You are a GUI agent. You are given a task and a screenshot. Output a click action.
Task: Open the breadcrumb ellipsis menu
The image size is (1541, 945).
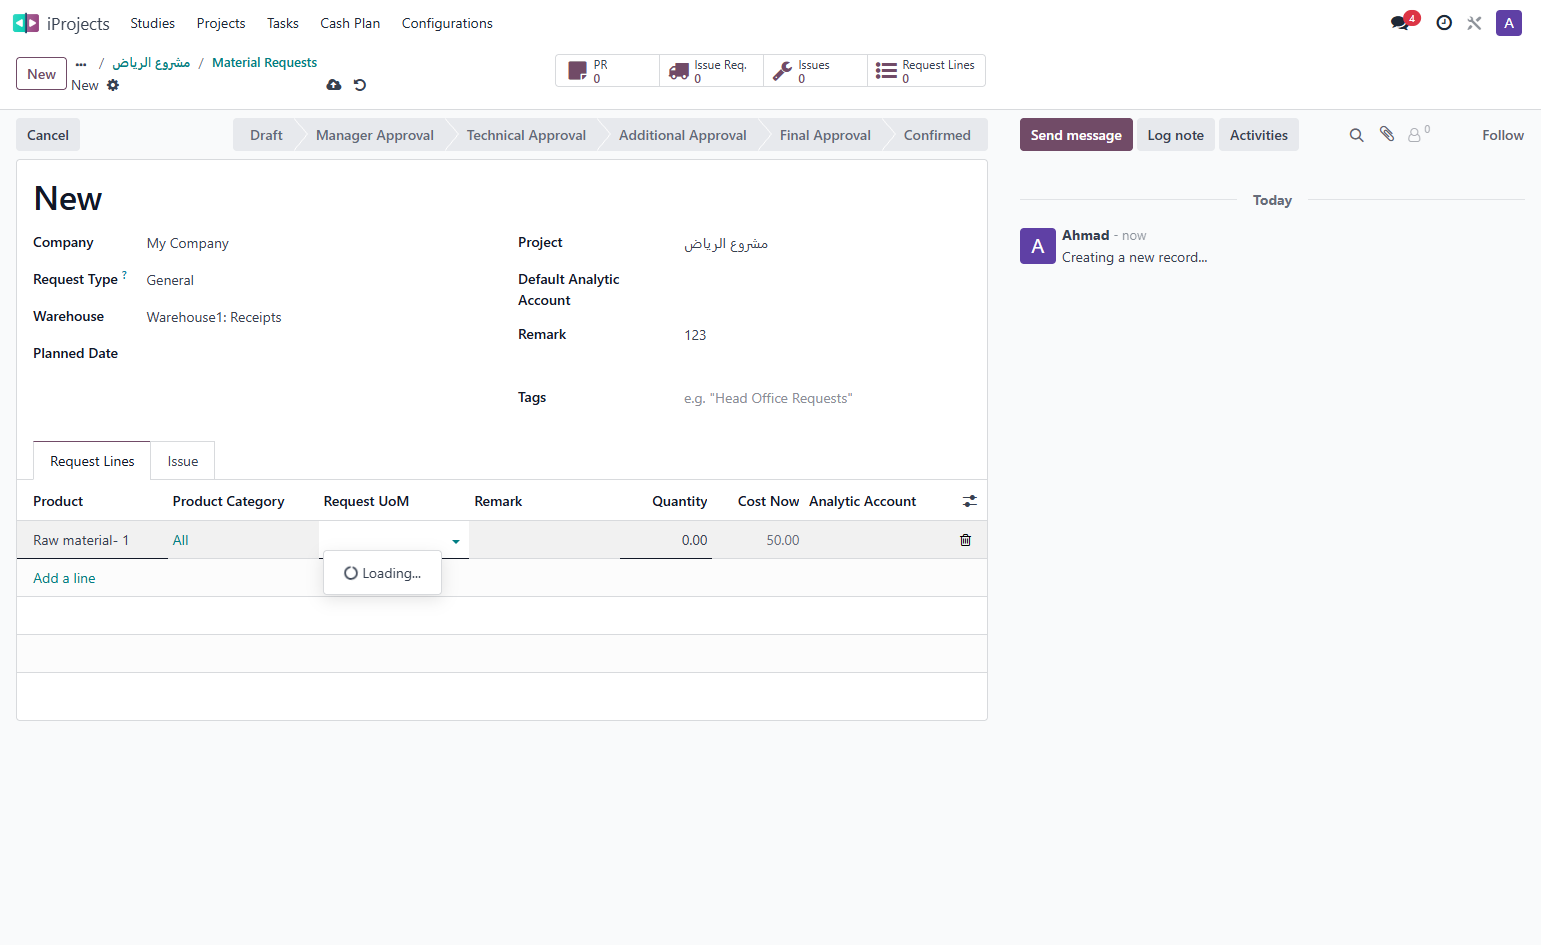click(81, 63)
